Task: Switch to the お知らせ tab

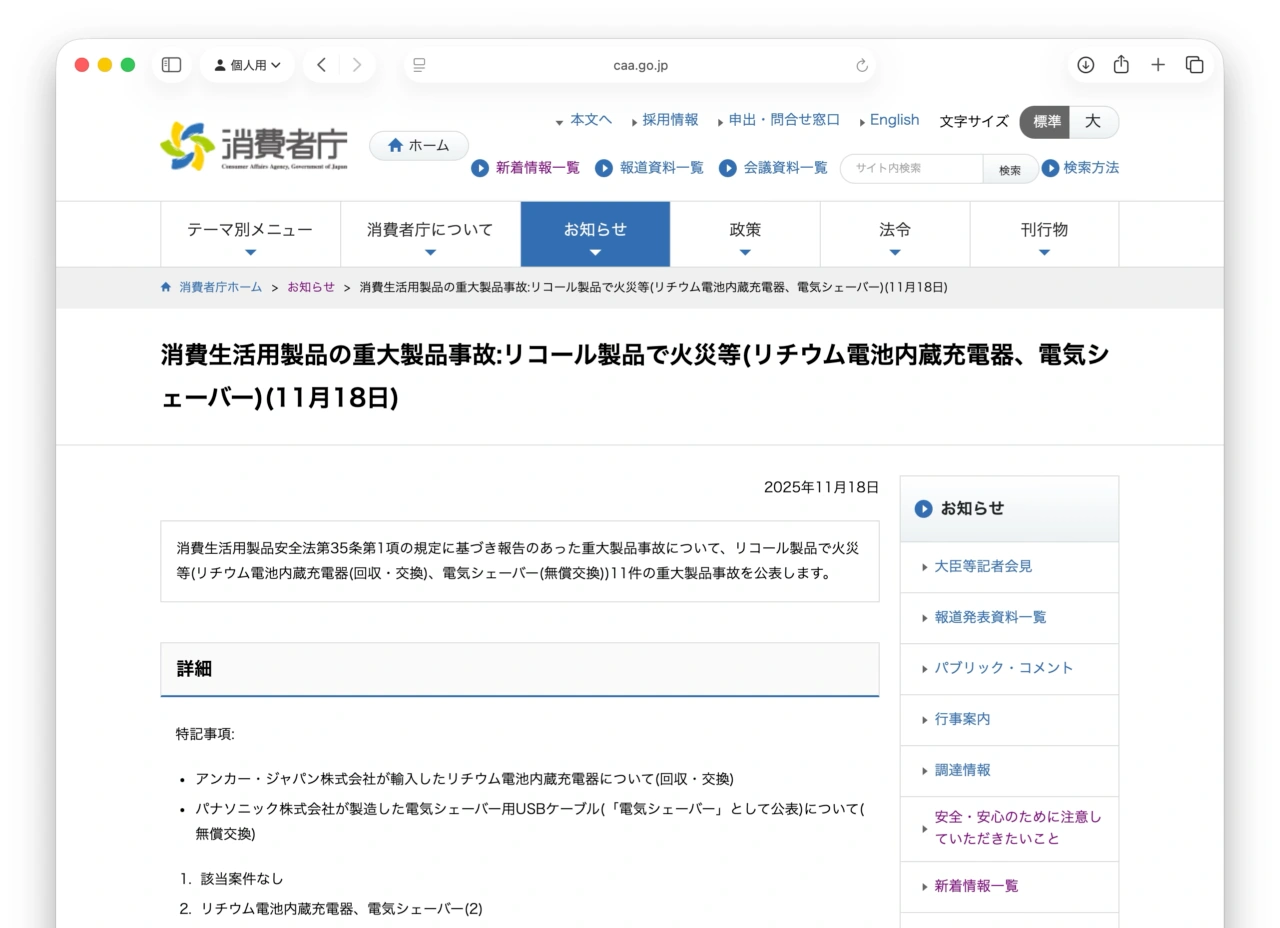Action: point(595,234)
